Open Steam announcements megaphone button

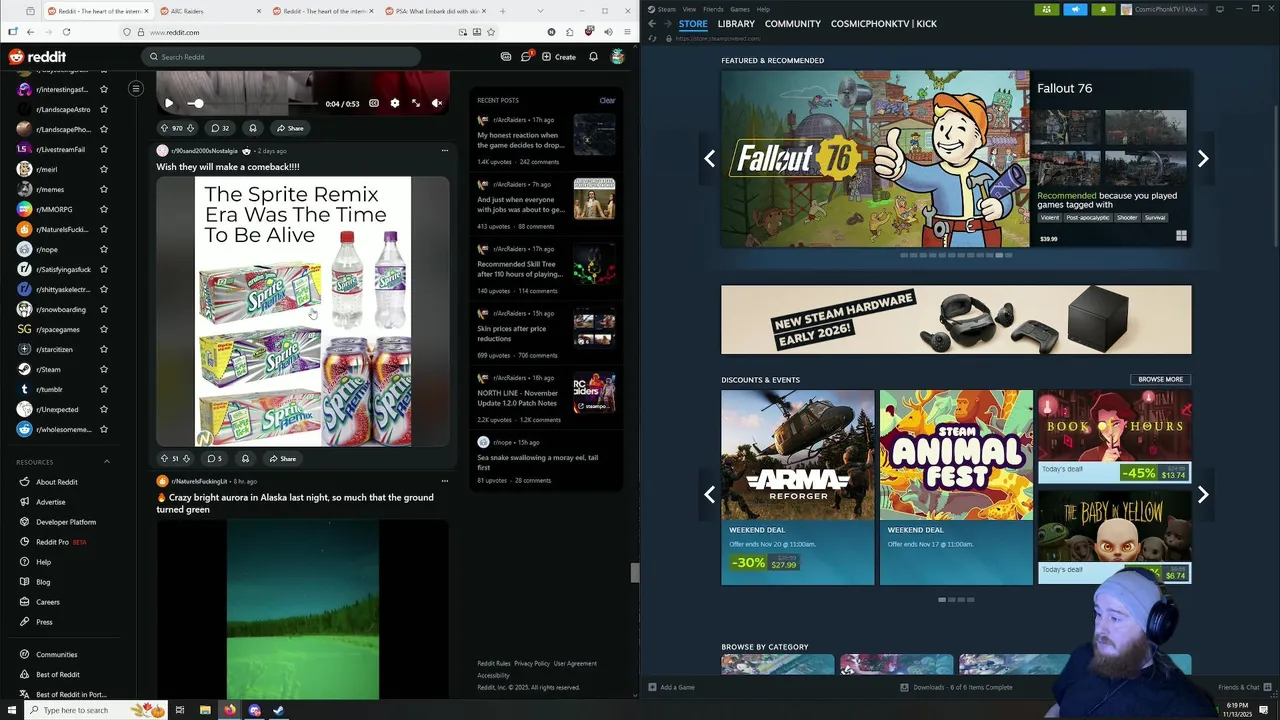pos(1075,9)
